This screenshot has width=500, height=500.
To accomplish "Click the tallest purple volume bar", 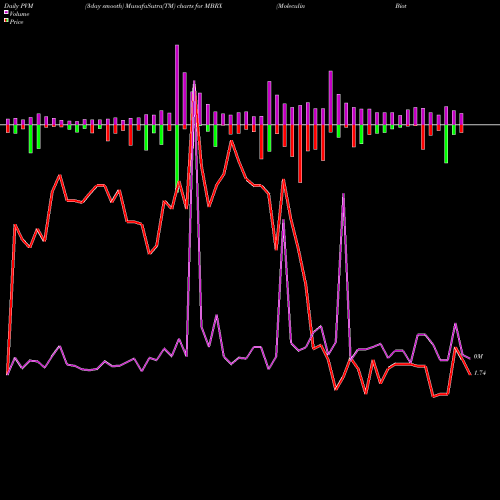I will point(177,85).
